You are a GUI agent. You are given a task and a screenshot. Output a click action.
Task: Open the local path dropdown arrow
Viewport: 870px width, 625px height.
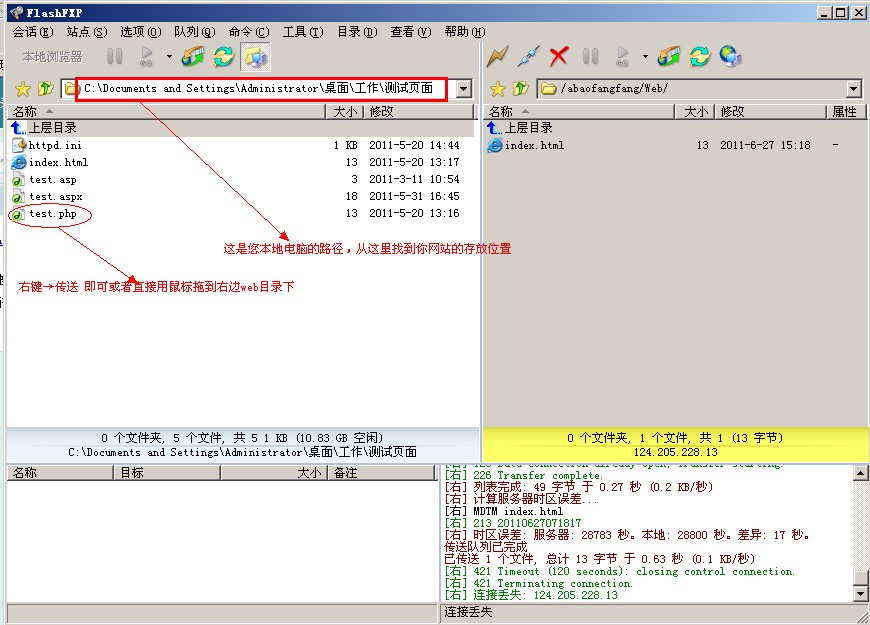coord(463,89)
